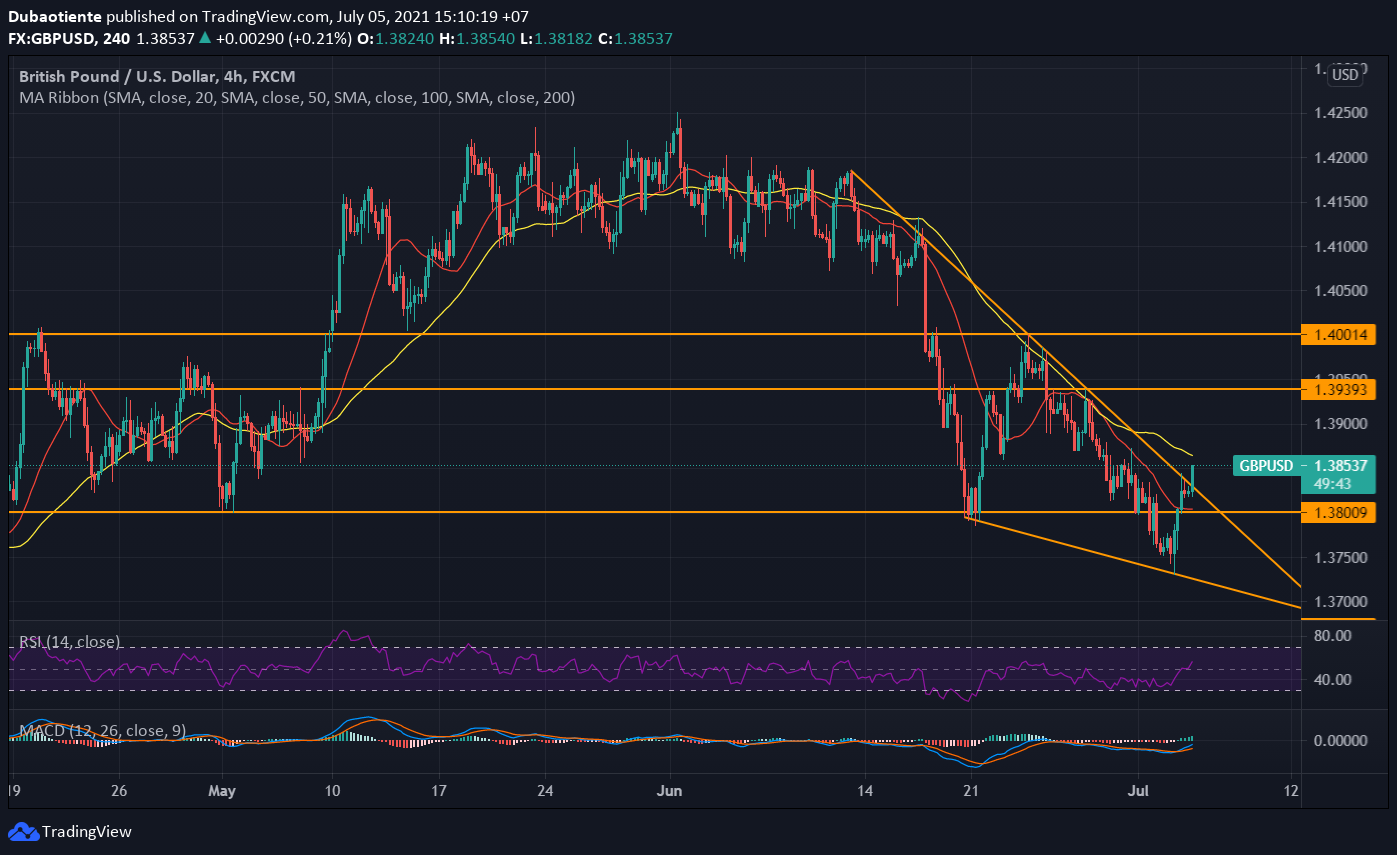This screenshot has height=855, width=1397.
Task: Click the Jul date label on time axis
Action: (x=1140, y=790)
